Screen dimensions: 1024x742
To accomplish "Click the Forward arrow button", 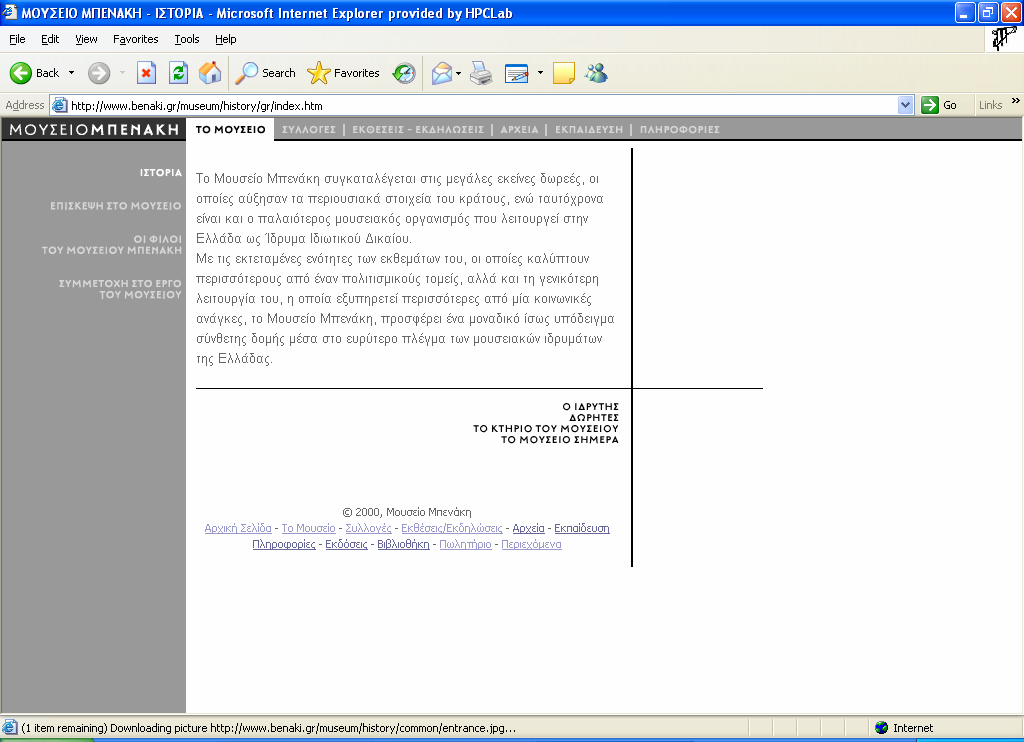I will (x=99, y=73).
